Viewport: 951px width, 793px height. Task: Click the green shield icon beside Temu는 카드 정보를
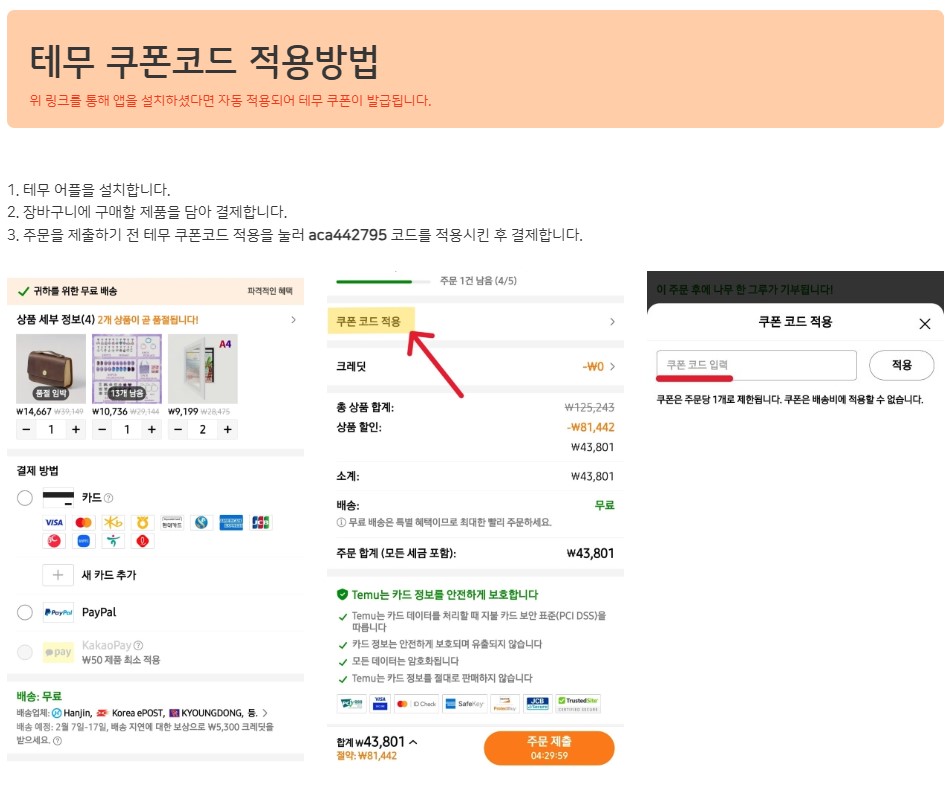[342, 595]
